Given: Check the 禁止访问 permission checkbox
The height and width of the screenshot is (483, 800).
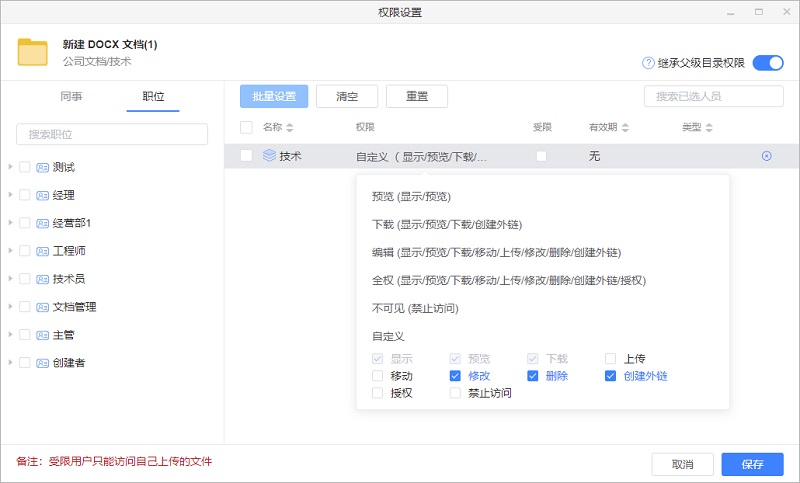Looking at the screenshot, I should (455, 393).
